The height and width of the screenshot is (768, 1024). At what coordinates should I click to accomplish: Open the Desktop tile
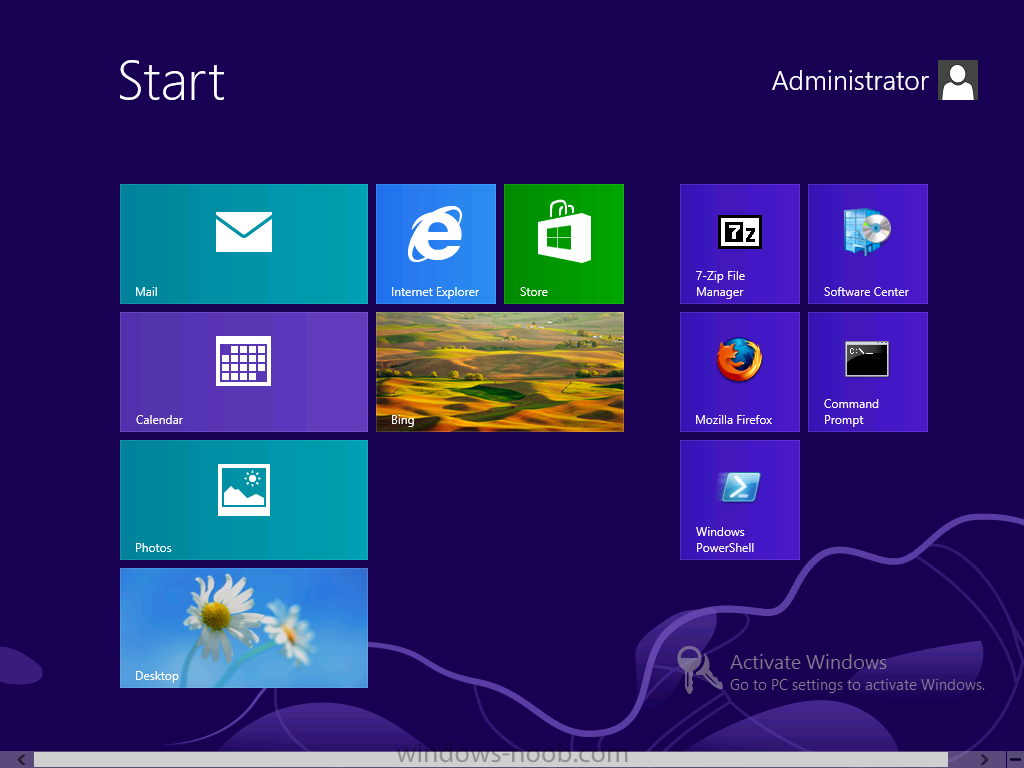point(244,628)
